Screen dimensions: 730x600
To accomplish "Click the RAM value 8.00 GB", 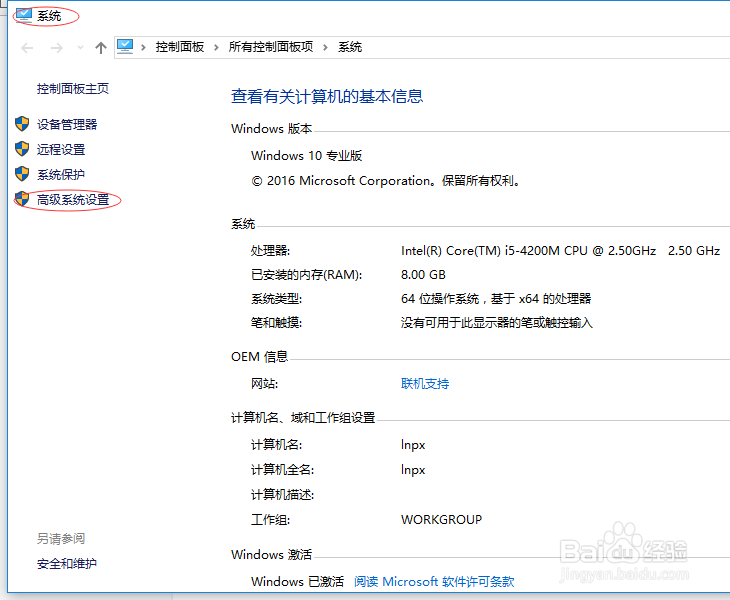I will click(x=423, y=275).
